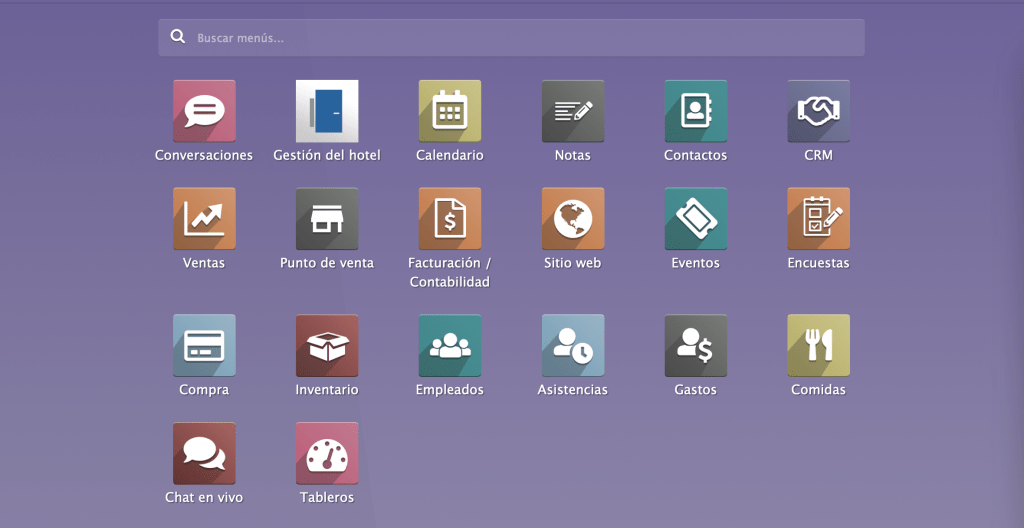Open the Comidas fork and knife icon
The image size is (1024, 528).
818,346
